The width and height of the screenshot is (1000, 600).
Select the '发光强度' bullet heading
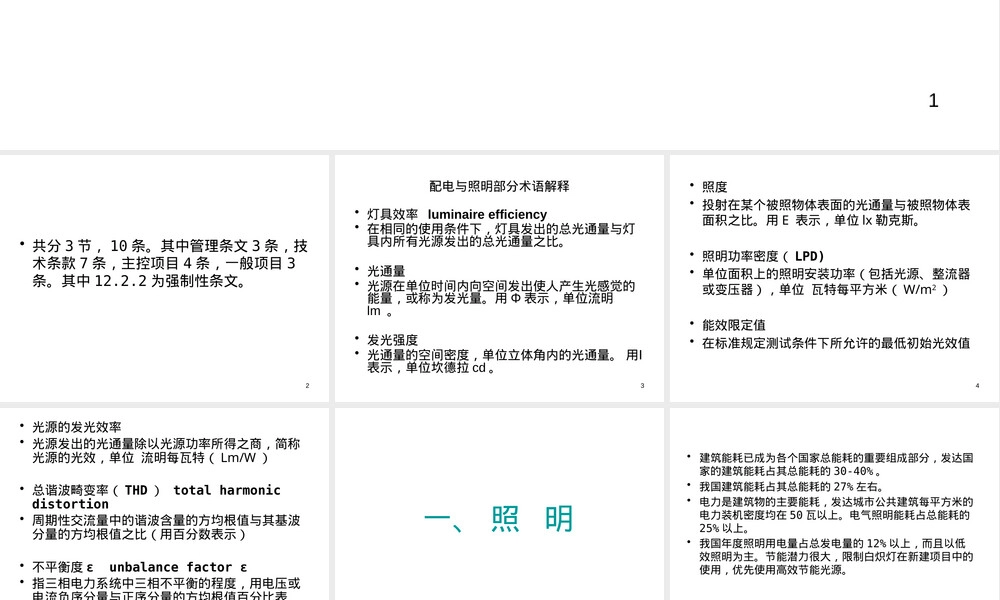click(x=392, y=340)
